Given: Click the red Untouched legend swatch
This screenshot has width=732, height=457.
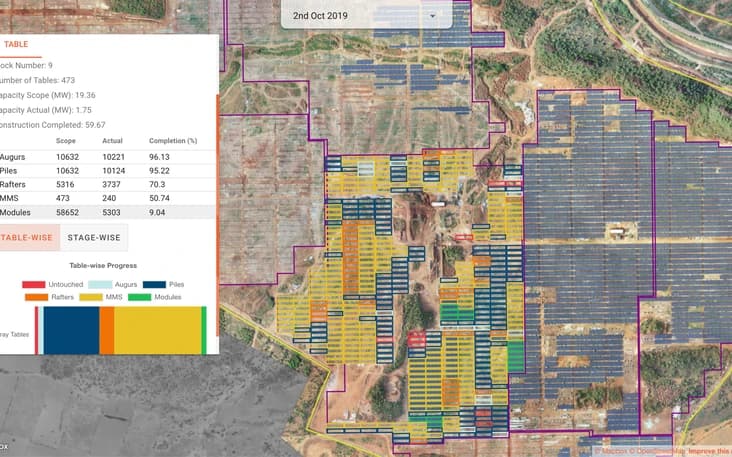Looking at the screenshot, I should point(35,284).
